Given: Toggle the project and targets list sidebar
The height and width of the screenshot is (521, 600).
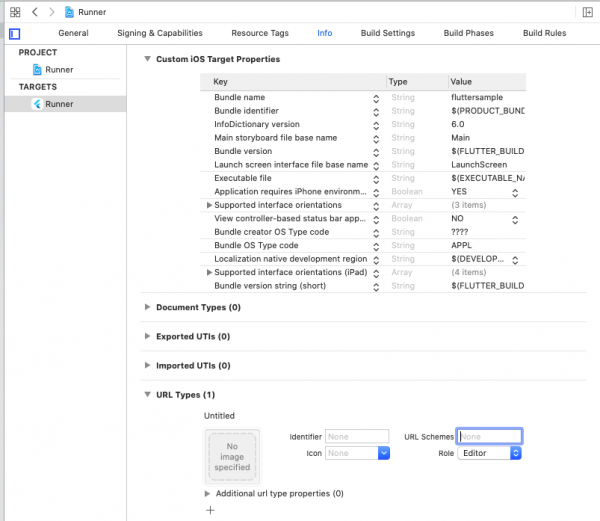Looking at the screenshot, I should 15,33.
